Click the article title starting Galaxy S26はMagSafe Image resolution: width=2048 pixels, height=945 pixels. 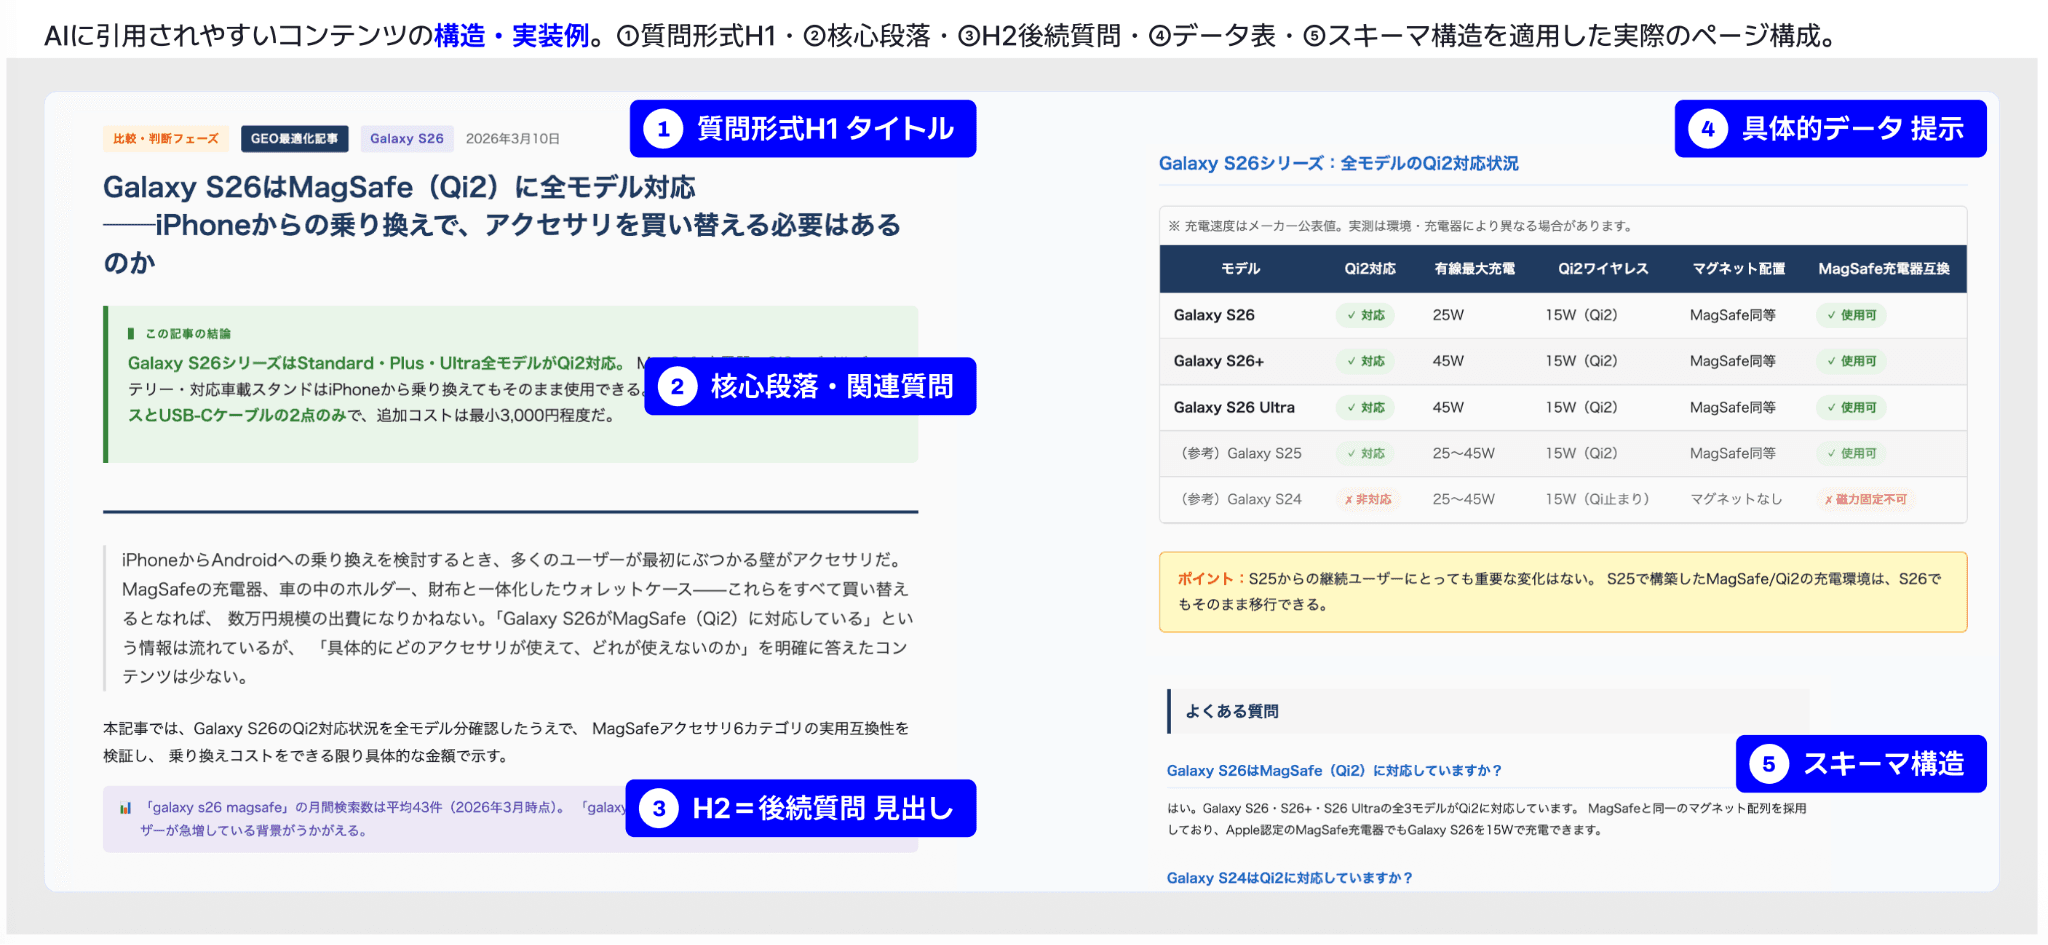(x=502, y=225)
